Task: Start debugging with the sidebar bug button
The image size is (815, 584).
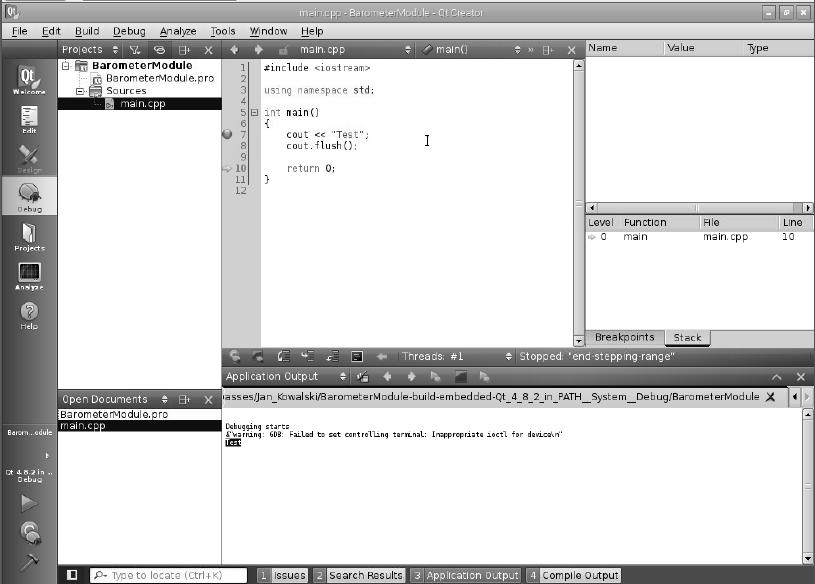Action: click(30, 533)
